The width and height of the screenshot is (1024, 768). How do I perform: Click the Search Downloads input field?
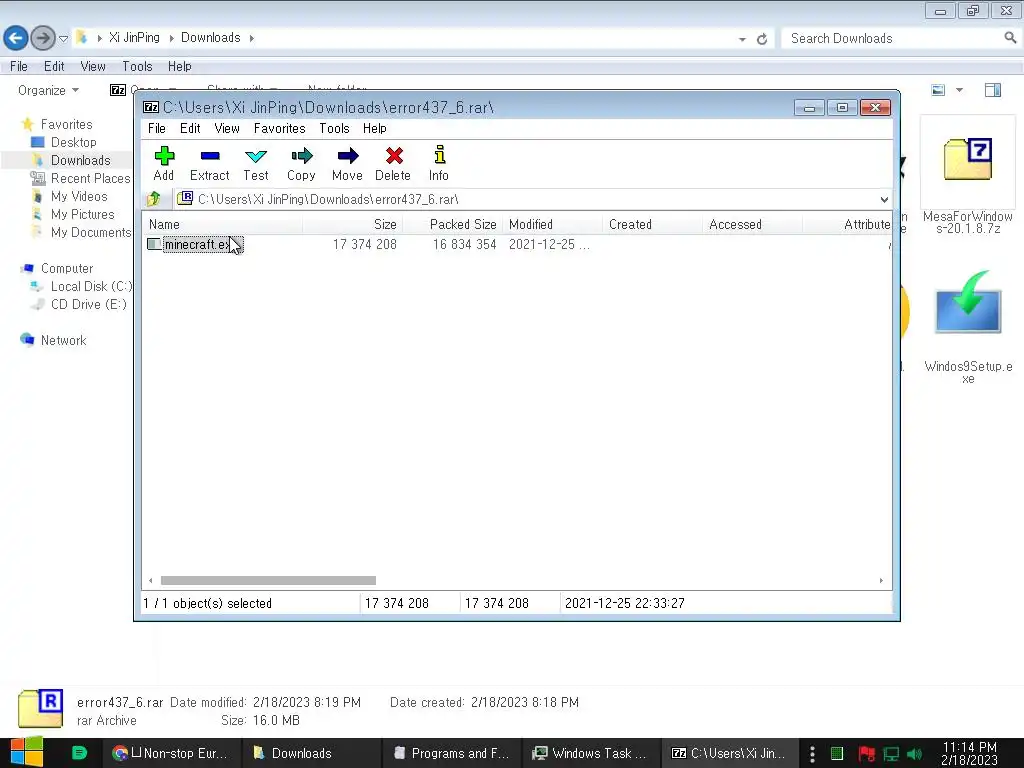click(x=893, y=39)
